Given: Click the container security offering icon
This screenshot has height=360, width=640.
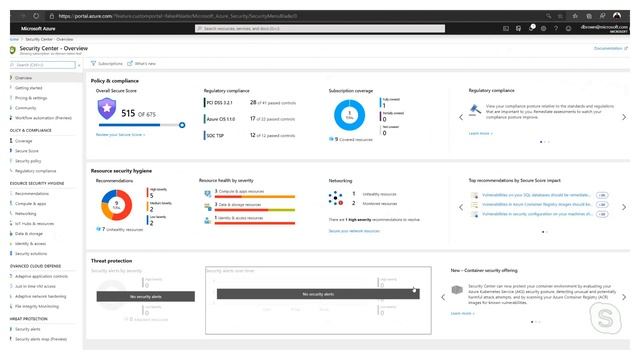Looking at the screenshot, I should pyautogui.click(x=457, y=290).
